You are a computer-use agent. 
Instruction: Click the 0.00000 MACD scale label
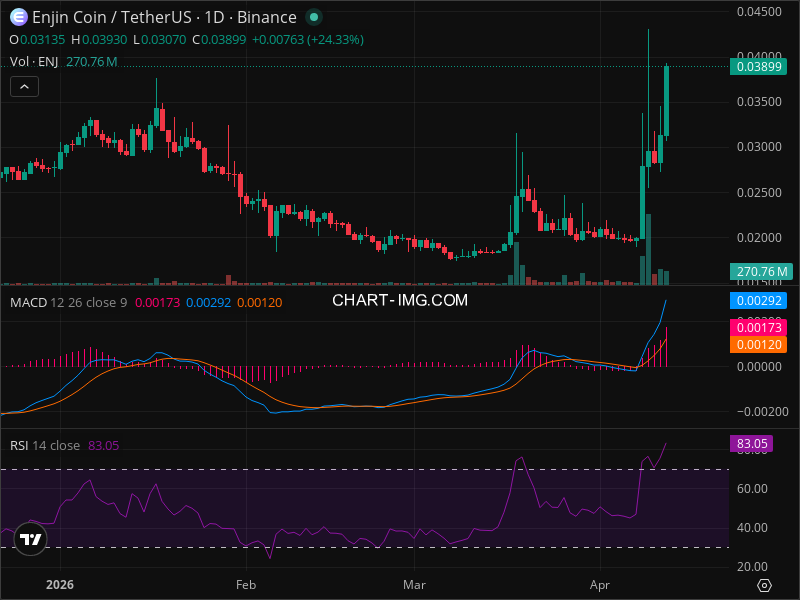759,367
